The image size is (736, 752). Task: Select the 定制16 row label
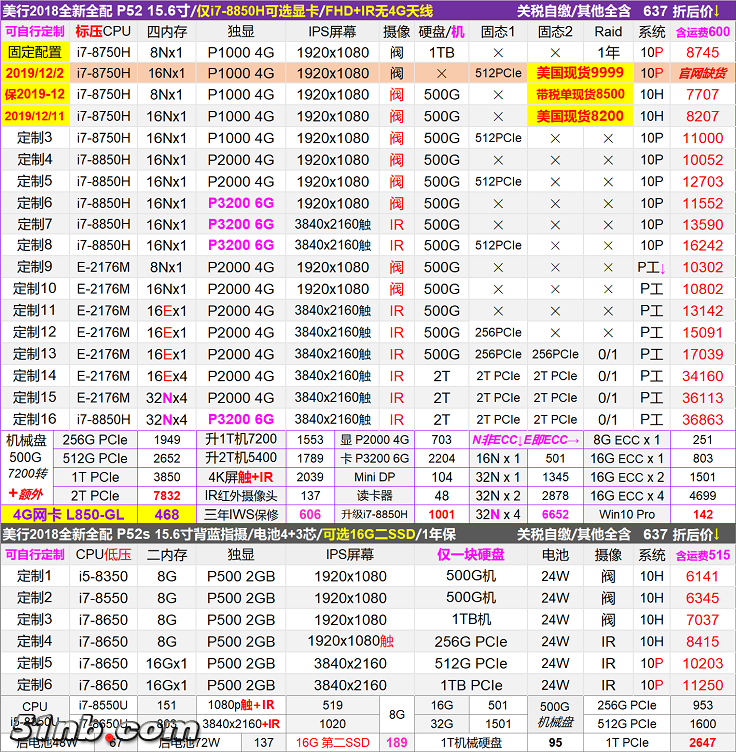[x=33, y=419]
